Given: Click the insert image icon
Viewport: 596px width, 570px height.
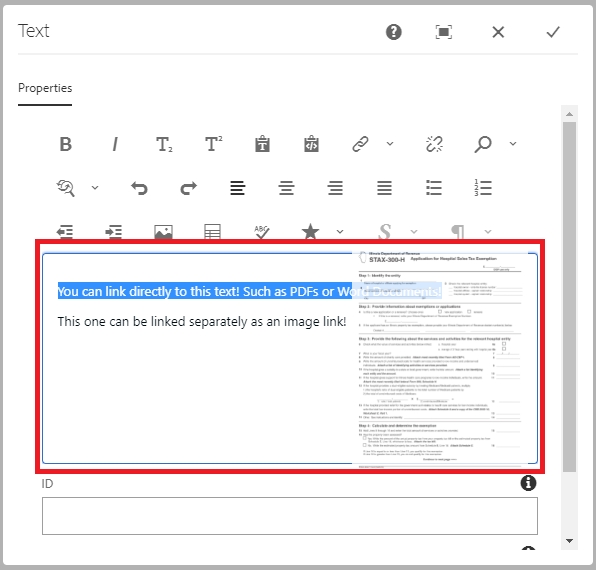Looking at the screenshot, I should tap(163, 232).
